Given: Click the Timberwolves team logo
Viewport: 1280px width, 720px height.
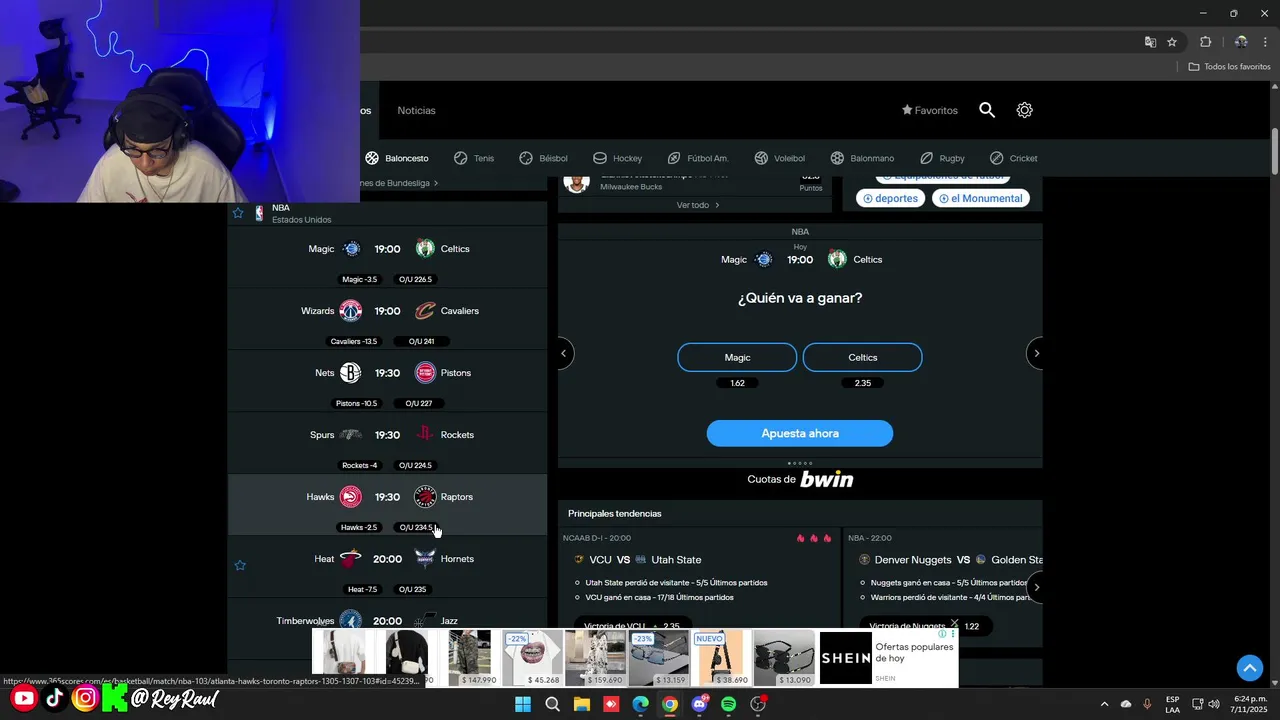Looking at the screenshot, I should point(350,621).
